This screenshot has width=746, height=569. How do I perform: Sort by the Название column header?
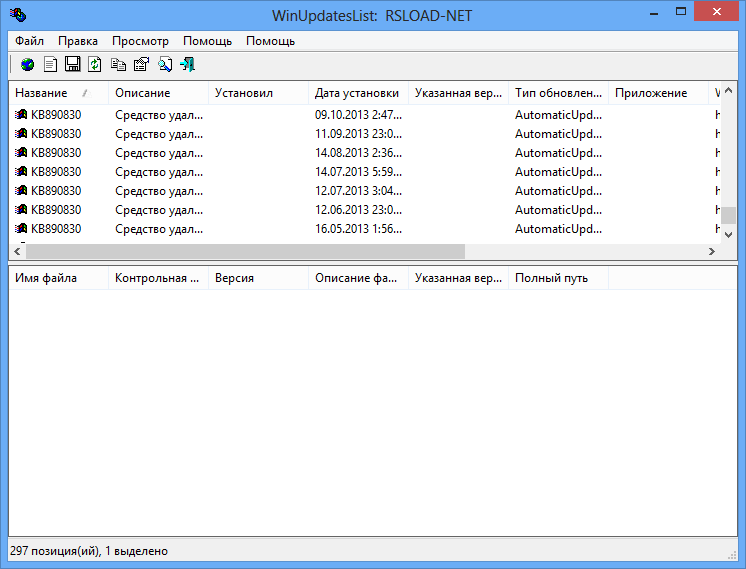click(59, 93)
